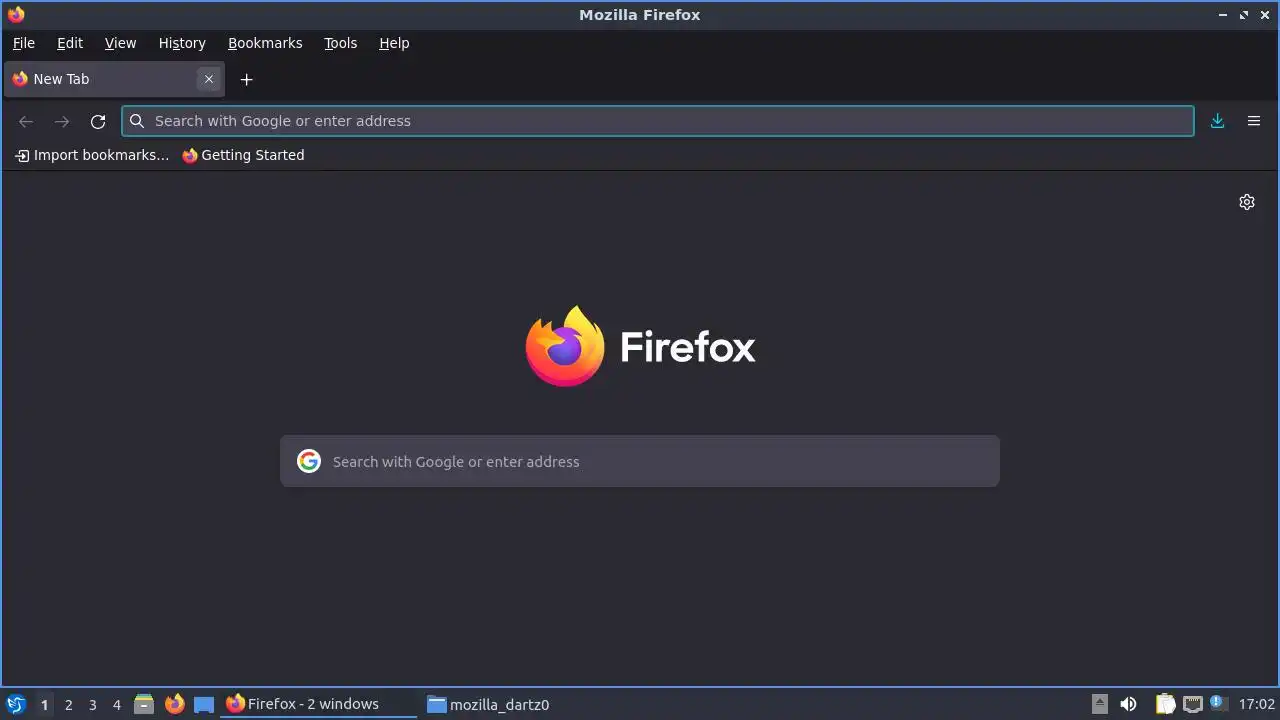The height and width of the screenshot is (720, 1280).
Task: Open the LXQt start menu
Action: [x=16, y=704]
